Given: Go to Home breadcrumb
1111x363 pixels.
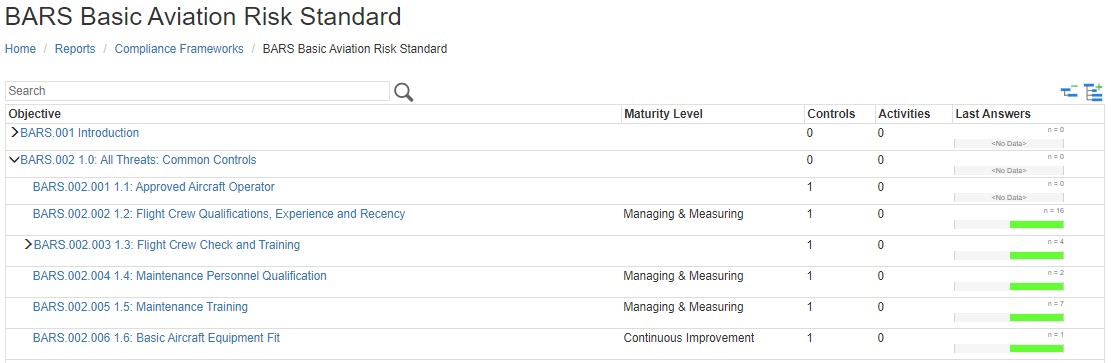Looking at the screenshot, I should 21,49.
